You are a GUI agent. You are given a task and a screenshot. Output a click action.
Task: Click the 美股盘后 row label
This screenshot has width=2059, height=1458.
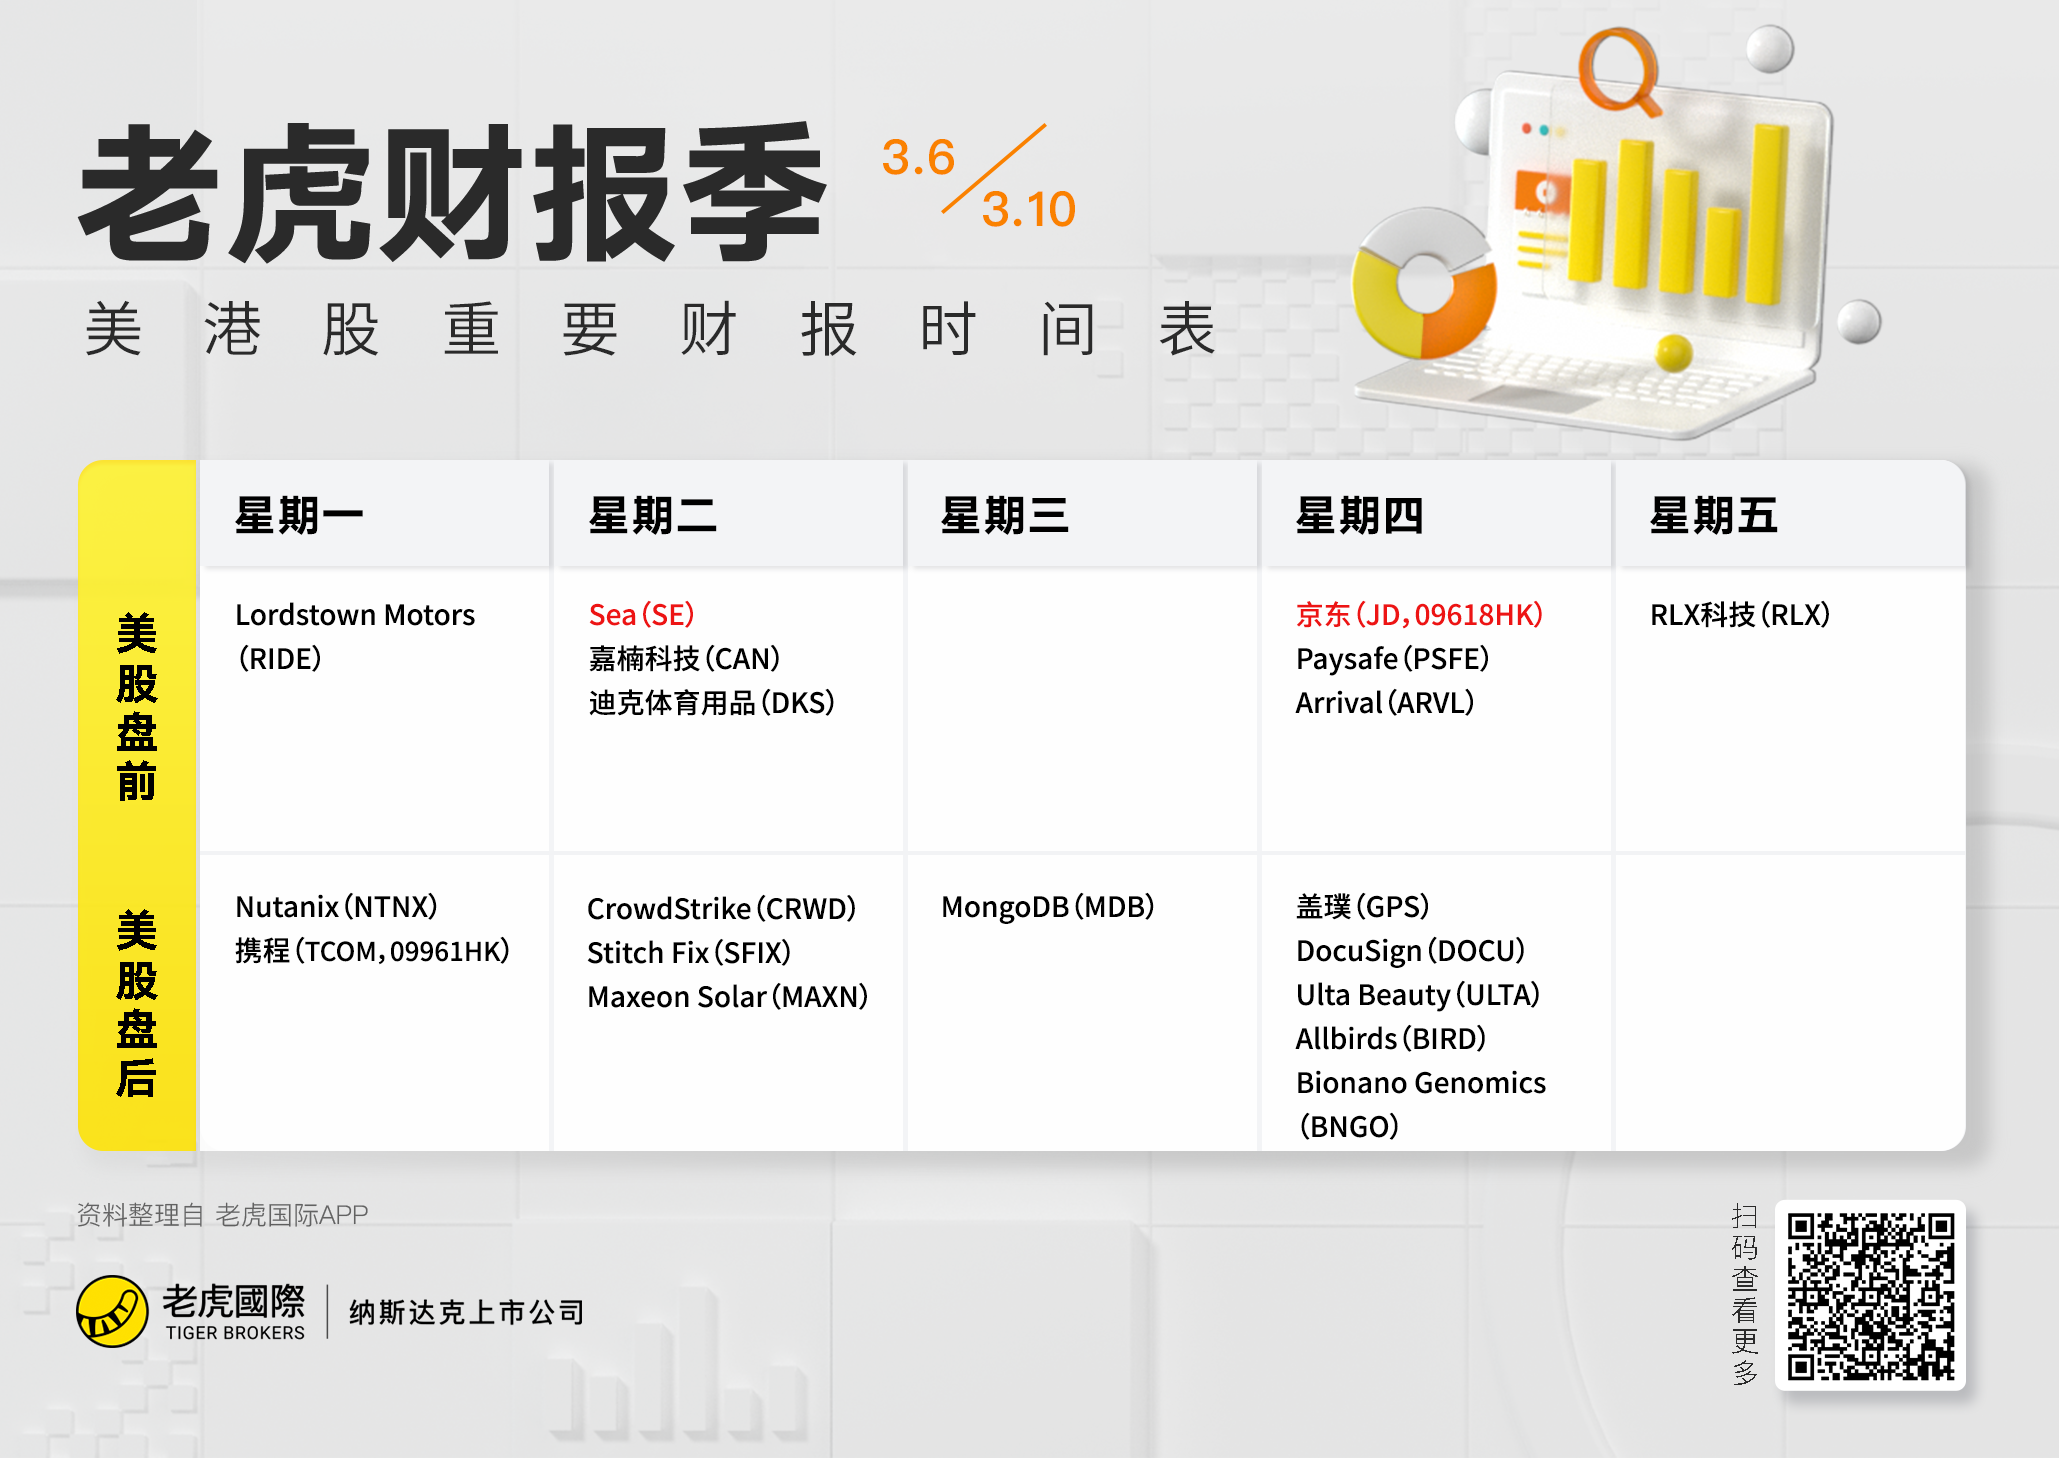click(x=137, y=1003)
